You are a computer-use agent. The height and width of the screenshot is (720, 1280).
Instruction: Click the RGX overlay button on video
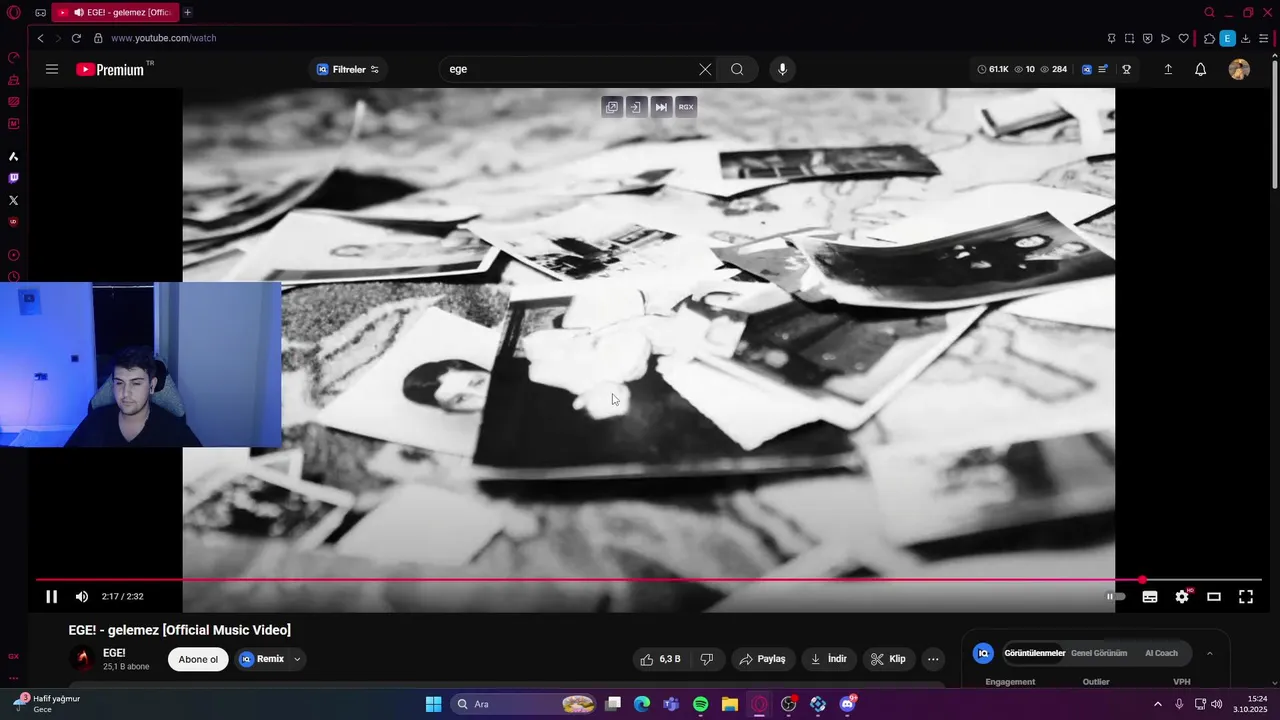686,107
